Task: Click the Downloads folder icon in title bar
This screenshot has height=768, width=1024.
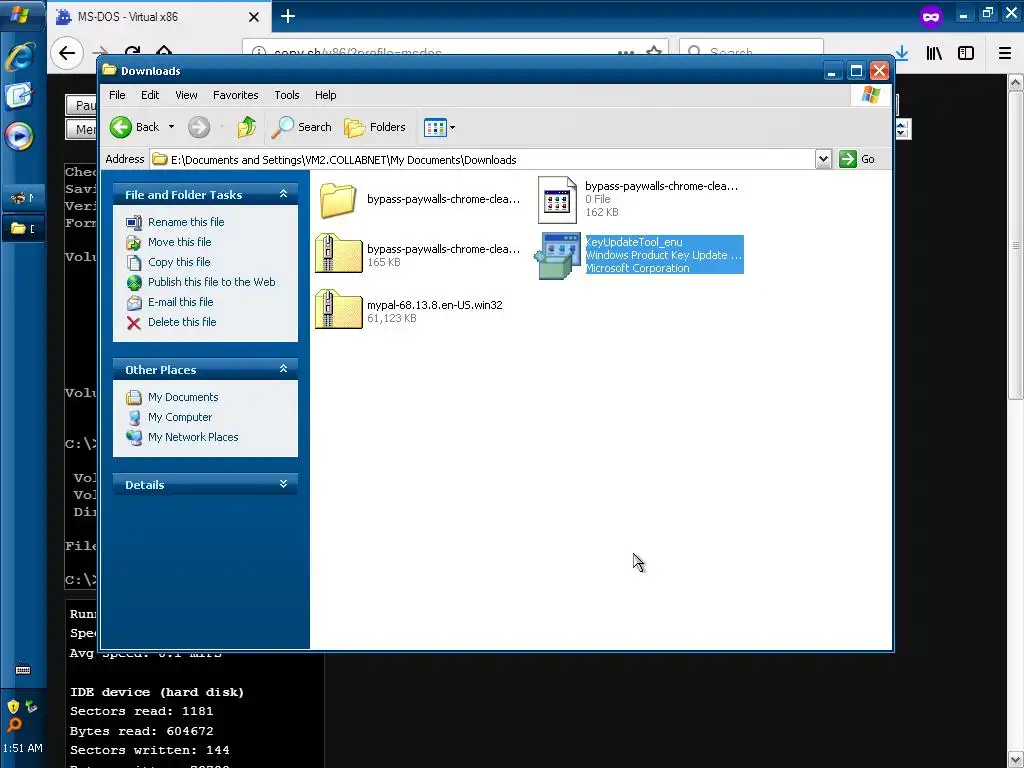Action: coord(109,70)
